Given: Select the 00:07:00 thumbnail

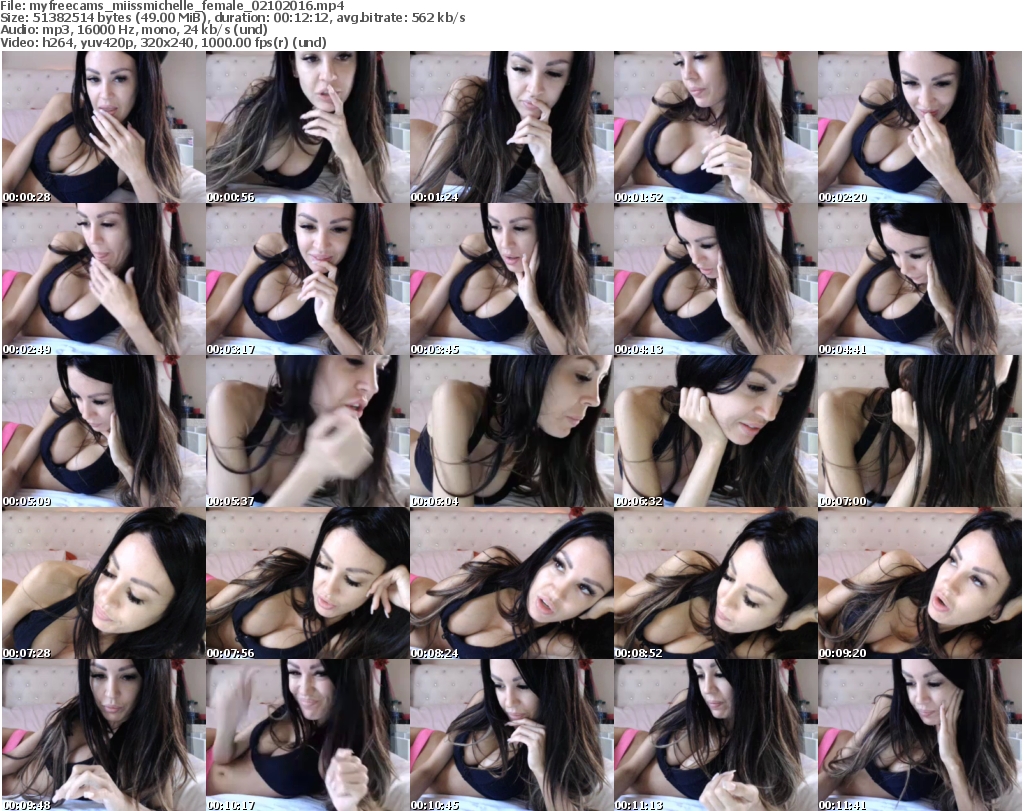Looking at the screenshot, I should click(919, 432).
